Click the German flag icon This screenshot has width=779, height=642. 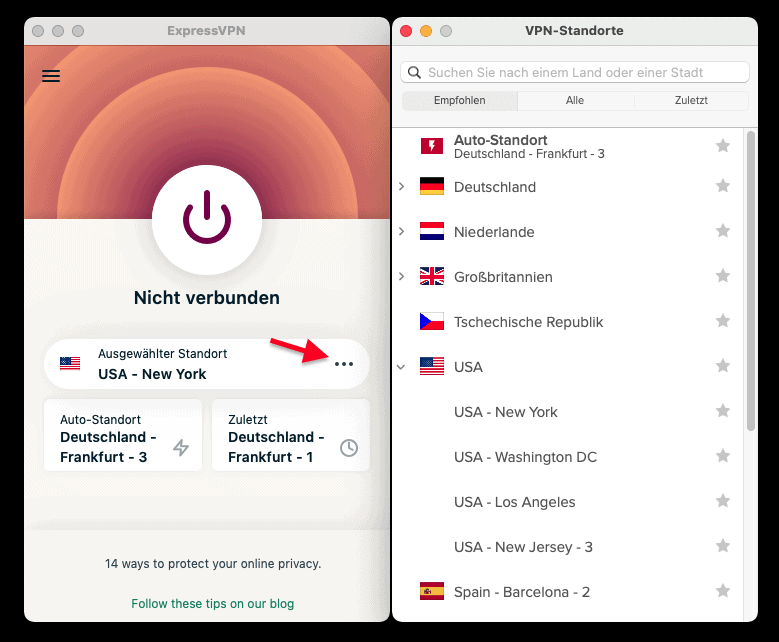tap(432, 186)
